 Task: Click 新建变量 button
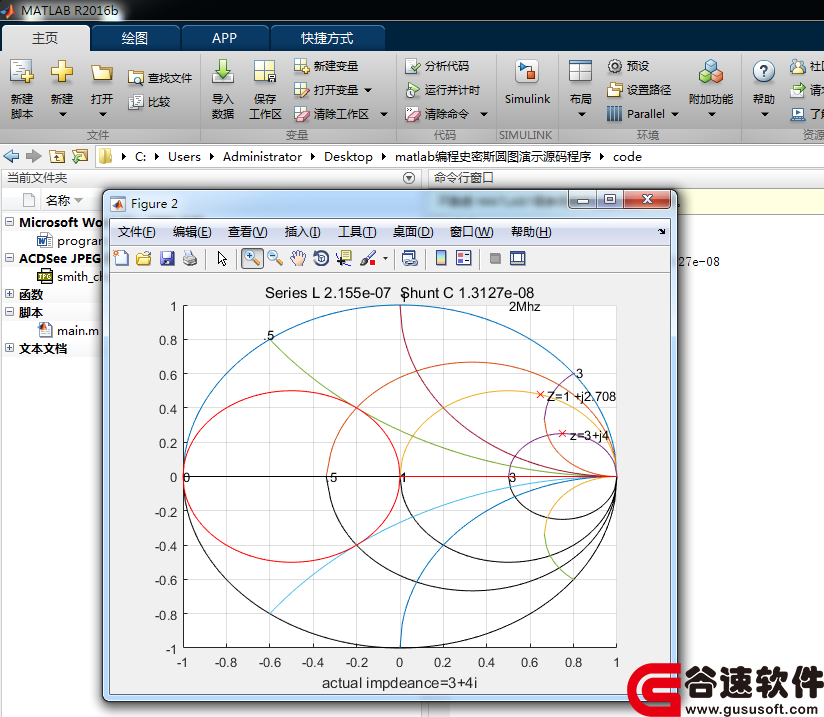point(326,66)
